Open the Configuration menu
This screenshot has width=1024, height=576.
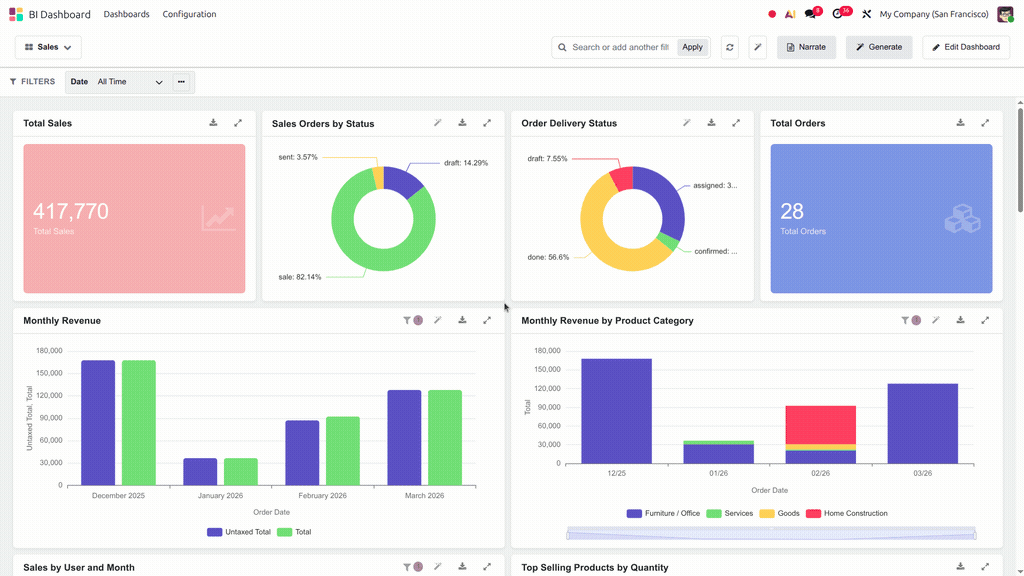(189, 14)
